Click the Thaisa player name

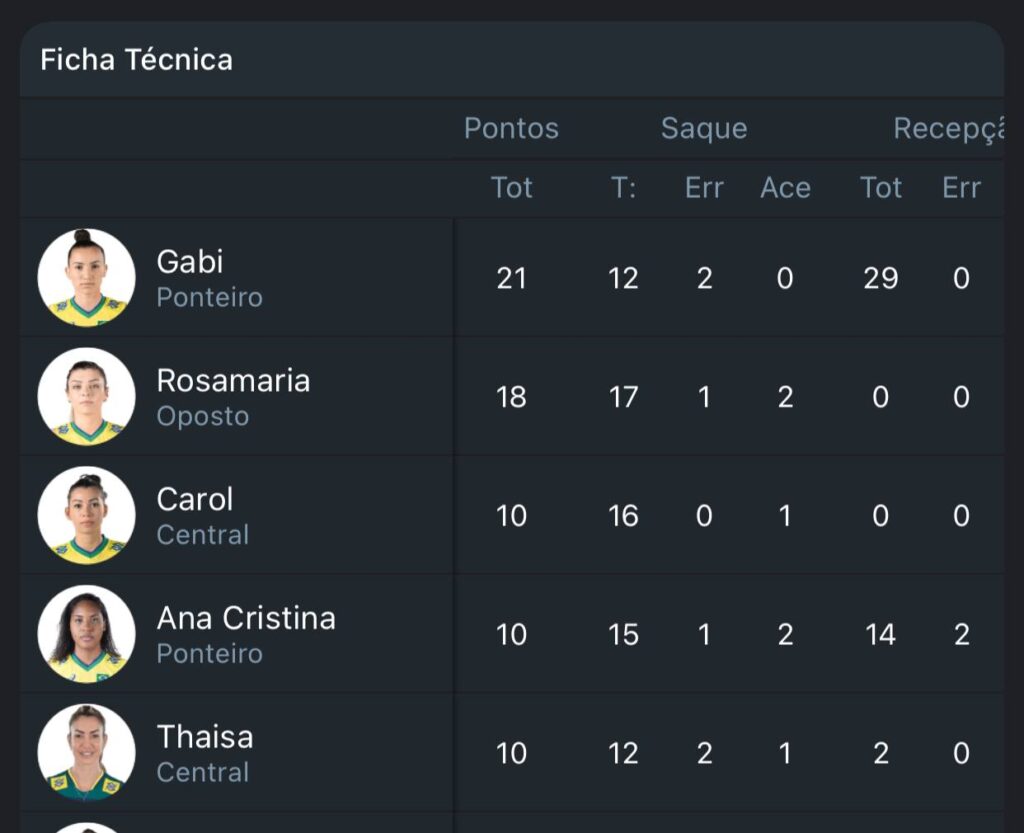205,737
